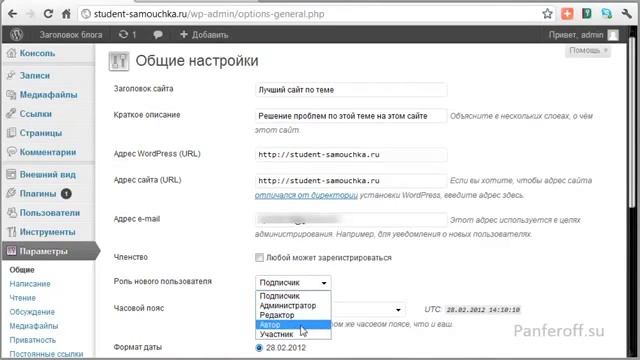Screen dimensions: 640x360
Task: Open the Пользователи menu
Action: [x=50, y=213]
